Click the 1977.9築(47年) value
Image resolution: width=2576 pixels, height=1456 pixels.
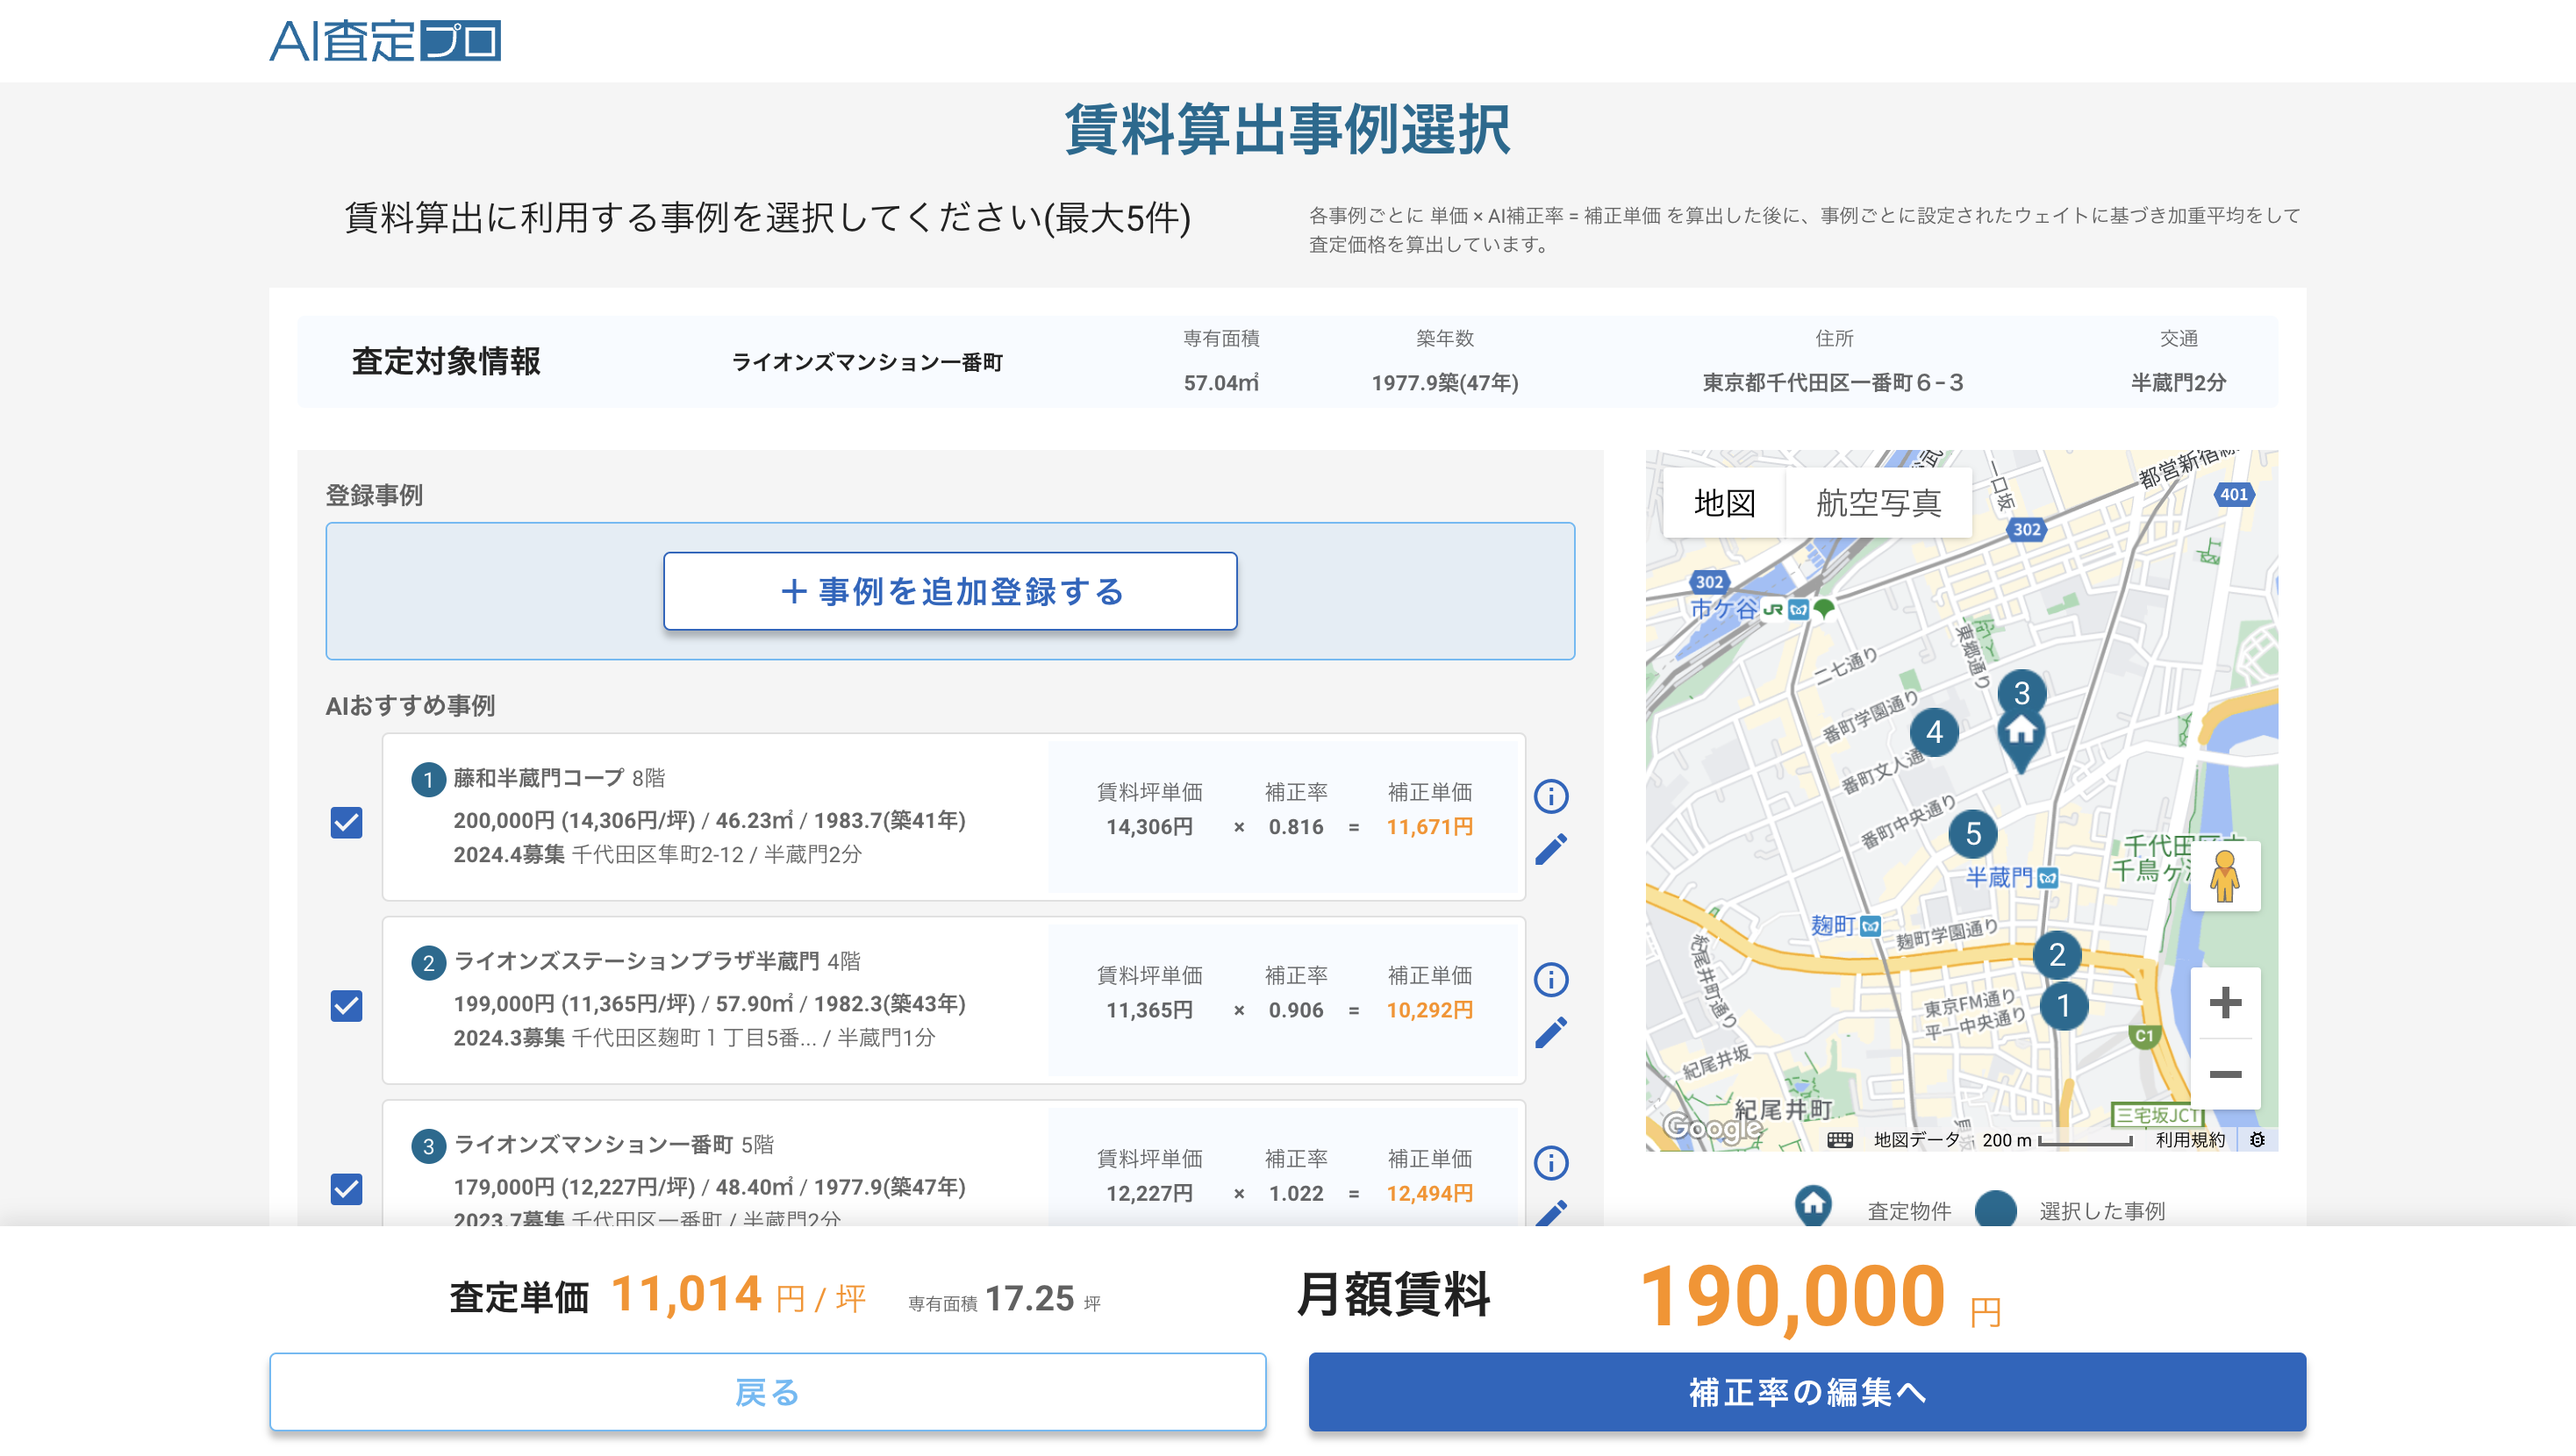coord(1444,383)
